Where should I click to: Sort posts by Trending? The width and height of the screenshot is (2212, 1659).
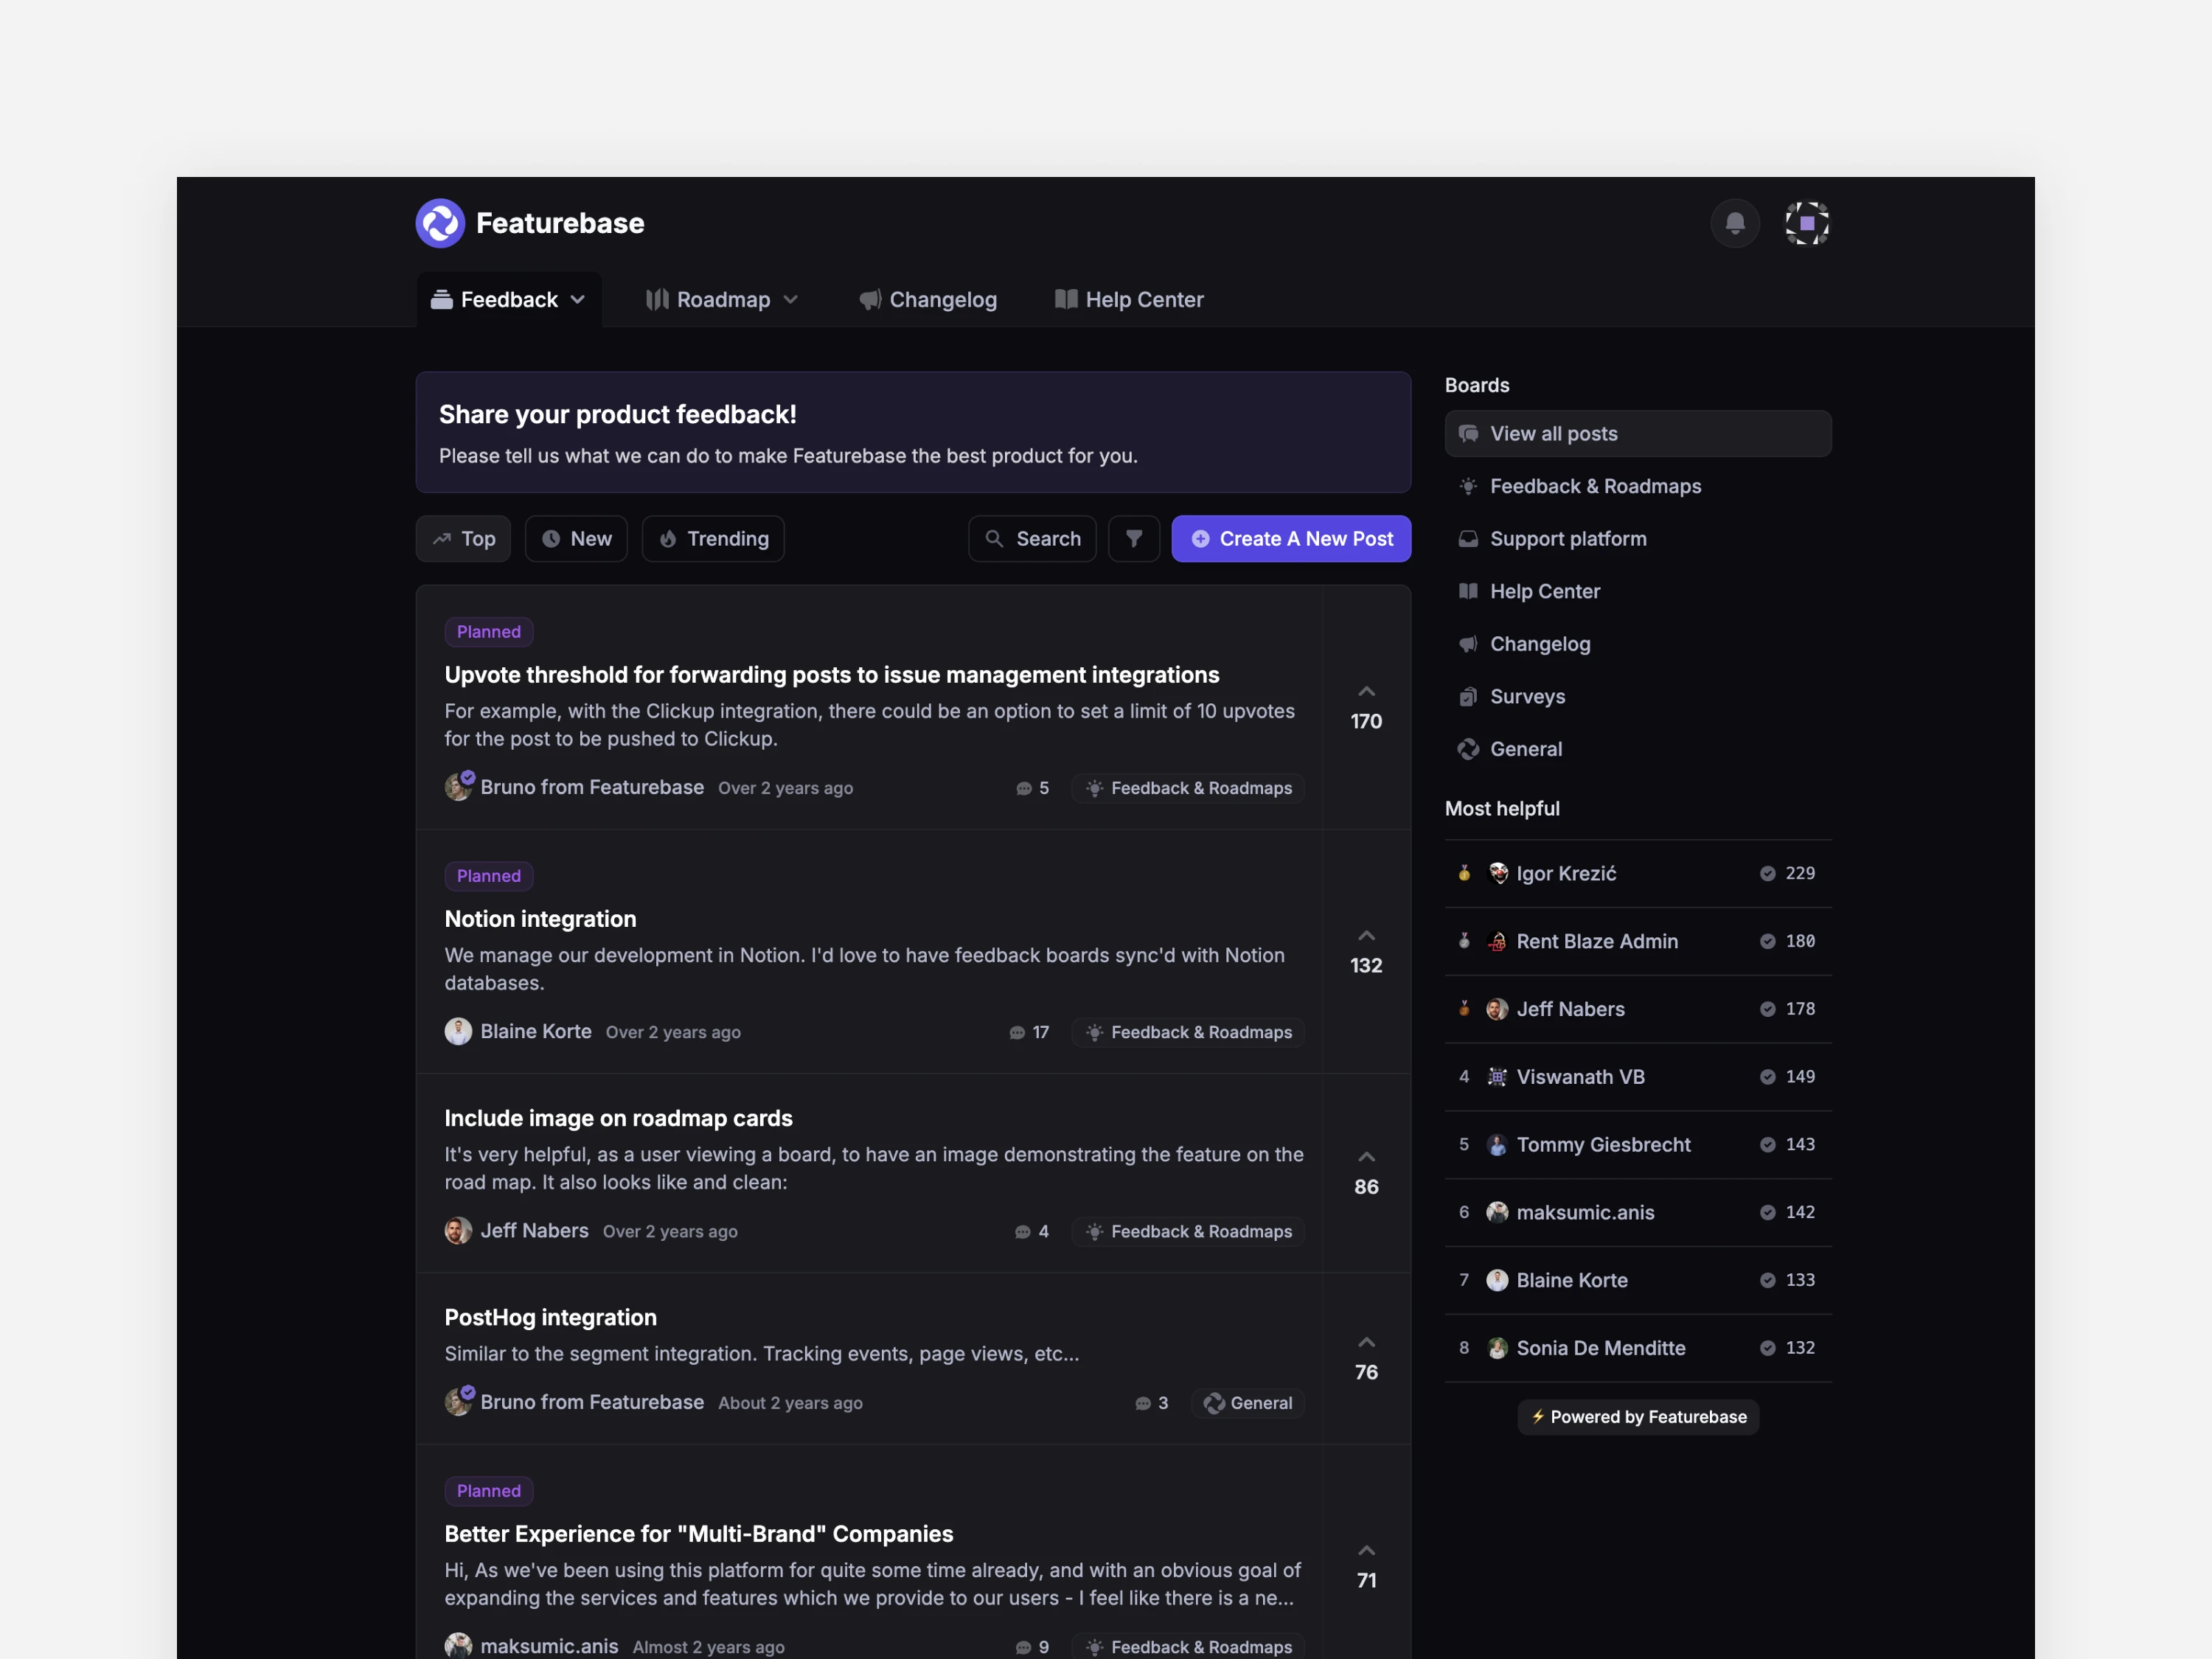tap(713, 539)
